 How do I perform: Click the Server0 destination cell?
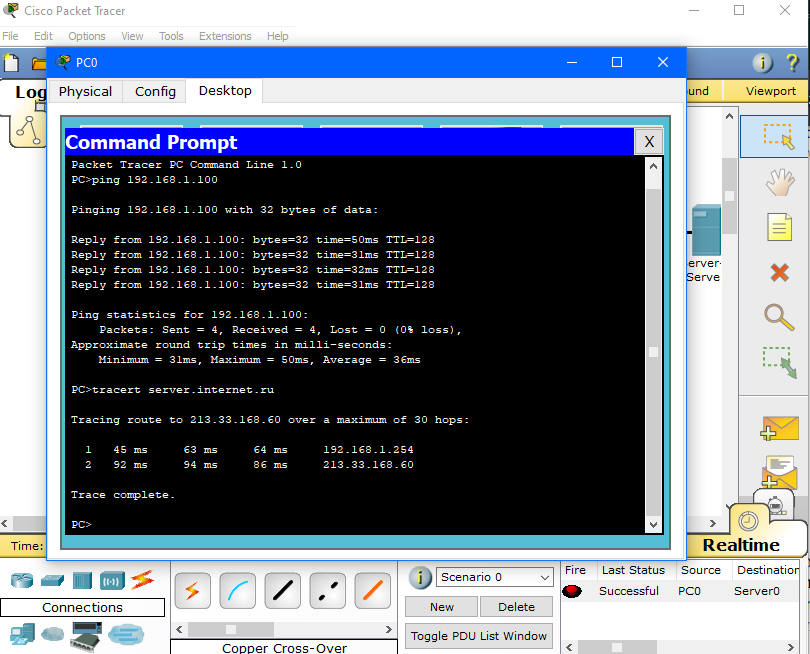[756, 591]
